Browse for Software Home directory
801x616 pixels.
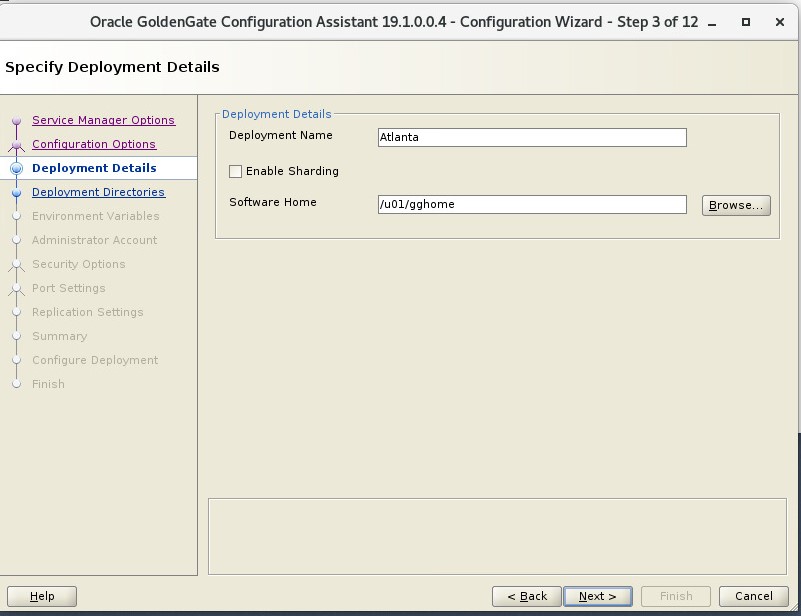(736, 205)
